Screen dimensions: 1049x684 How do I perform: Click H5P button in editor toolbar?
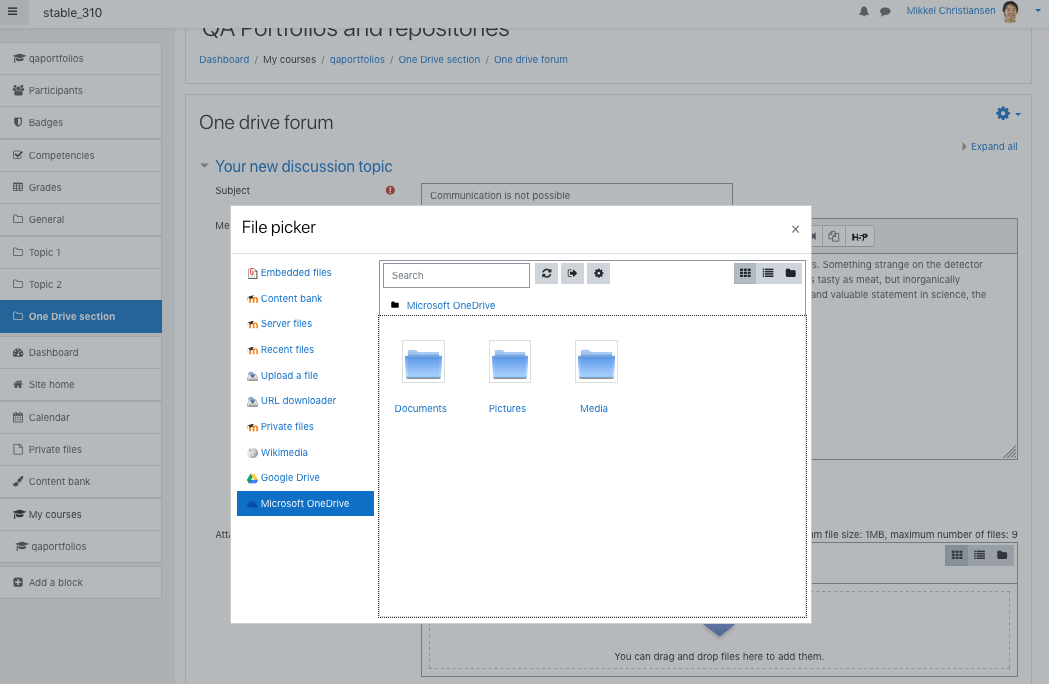pos(860,237)
